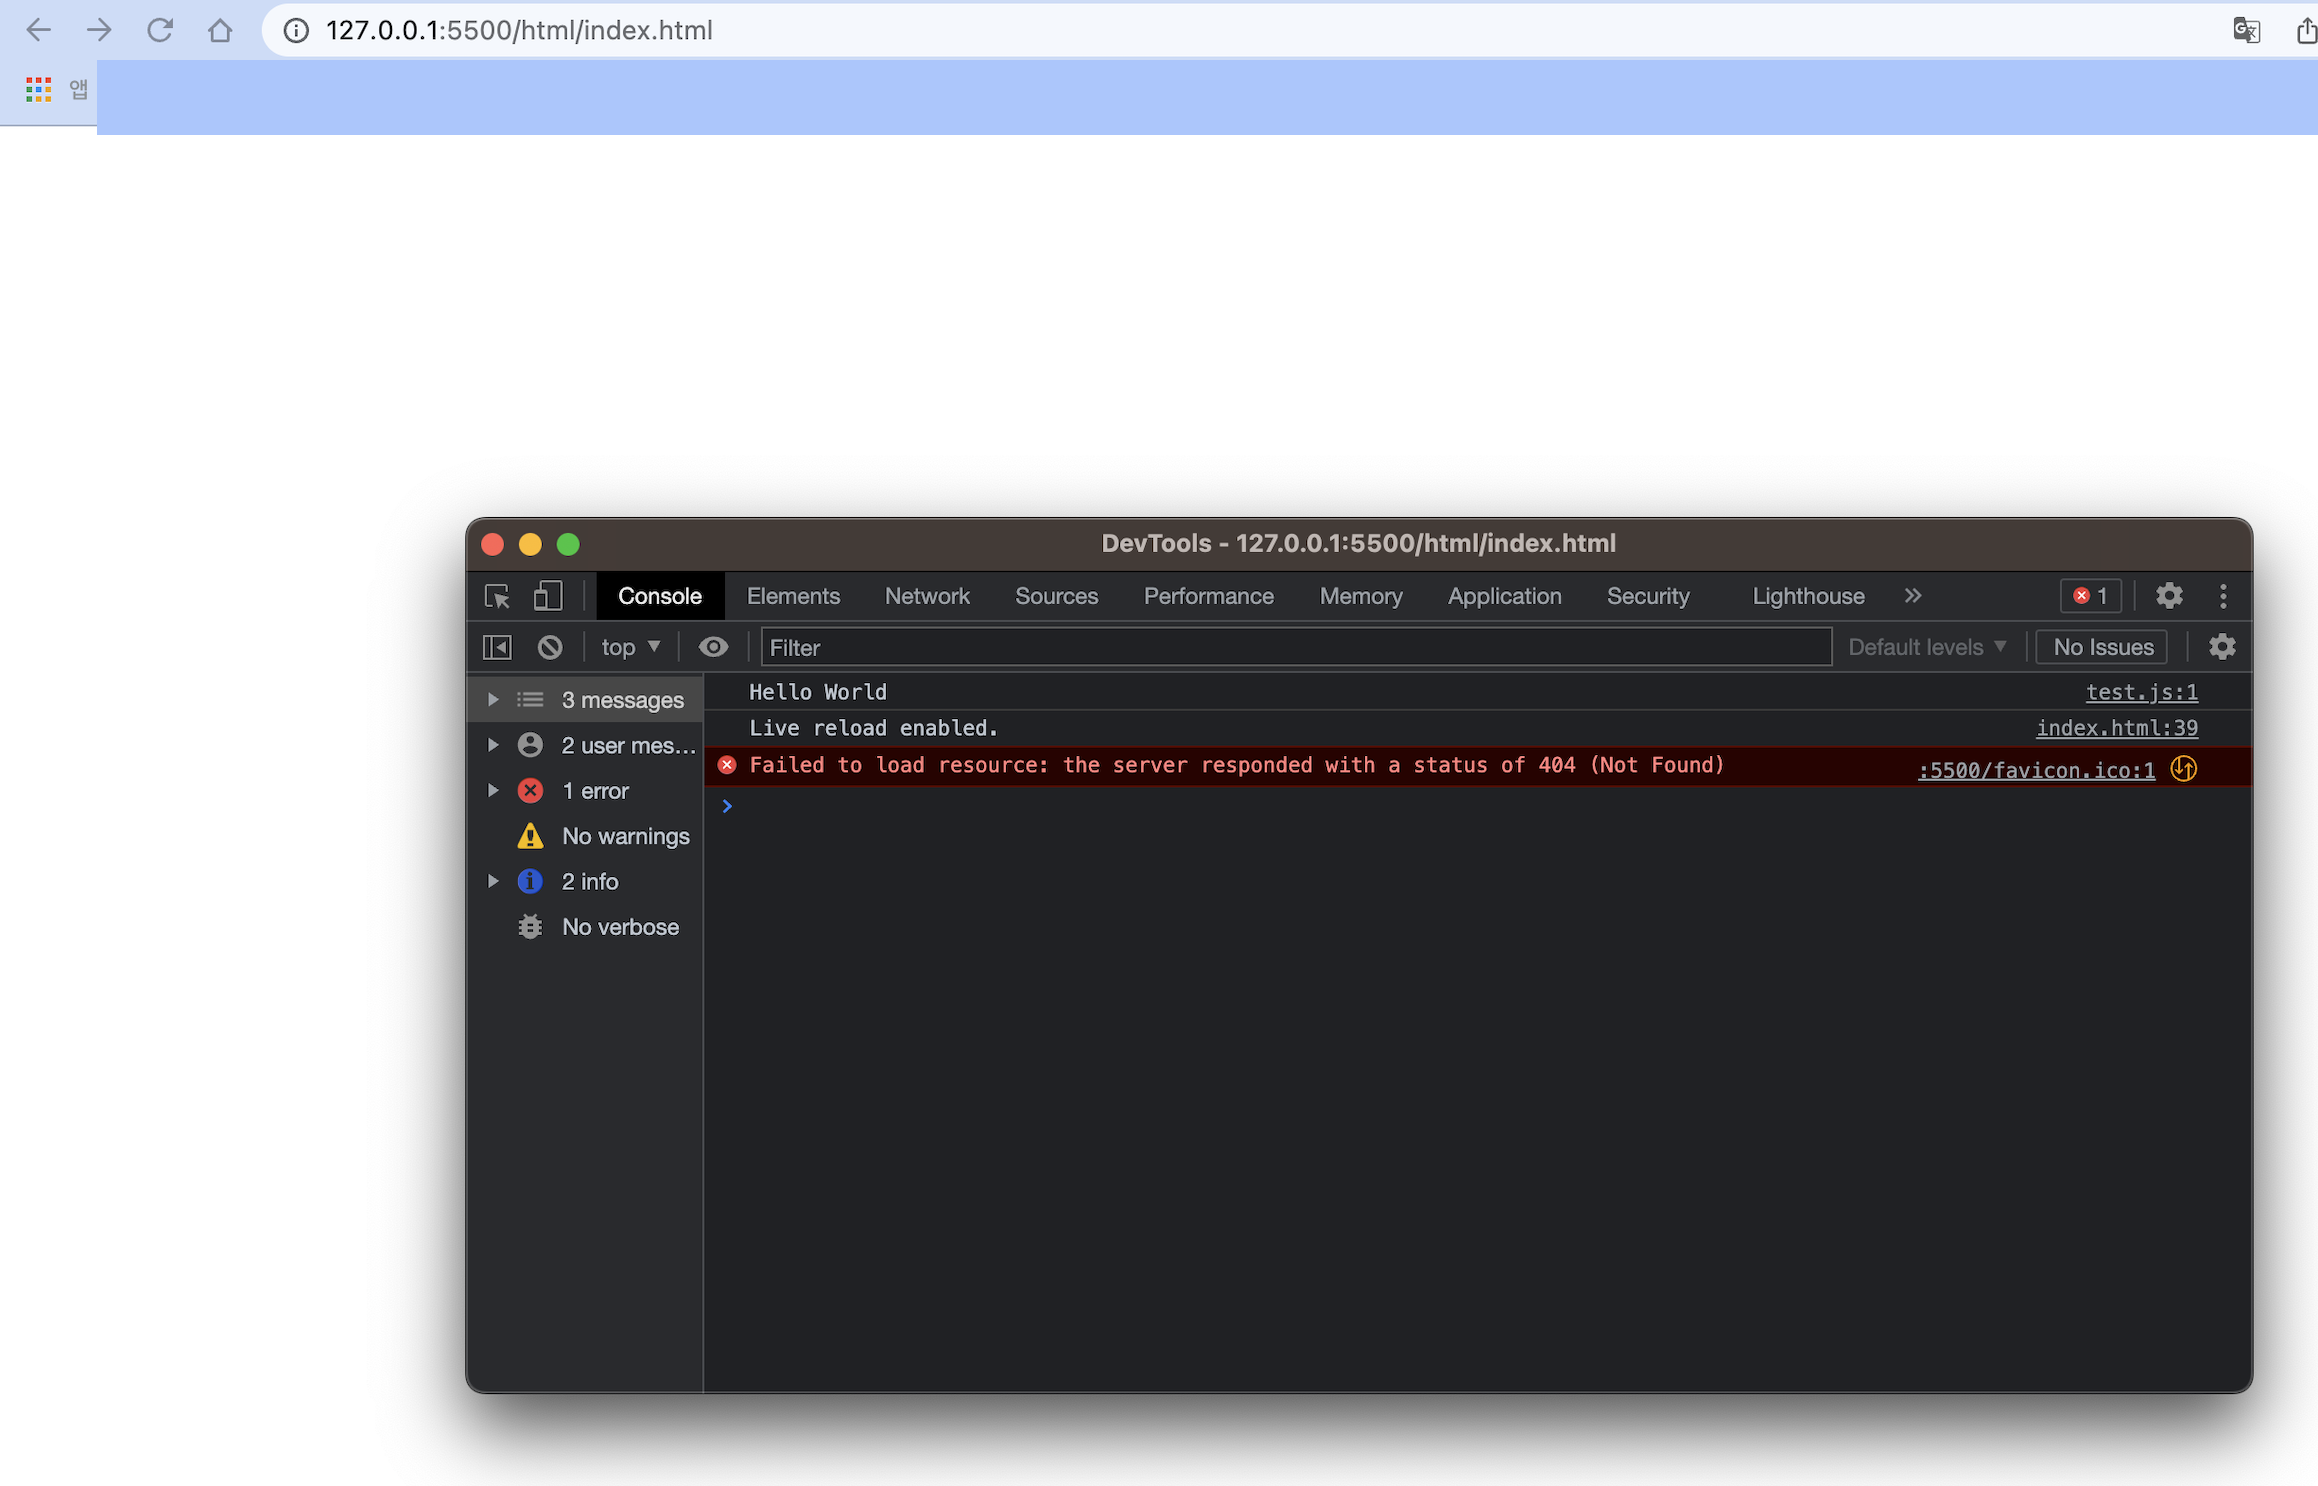Click reload icon beside the favicon error

[2183, 769]
